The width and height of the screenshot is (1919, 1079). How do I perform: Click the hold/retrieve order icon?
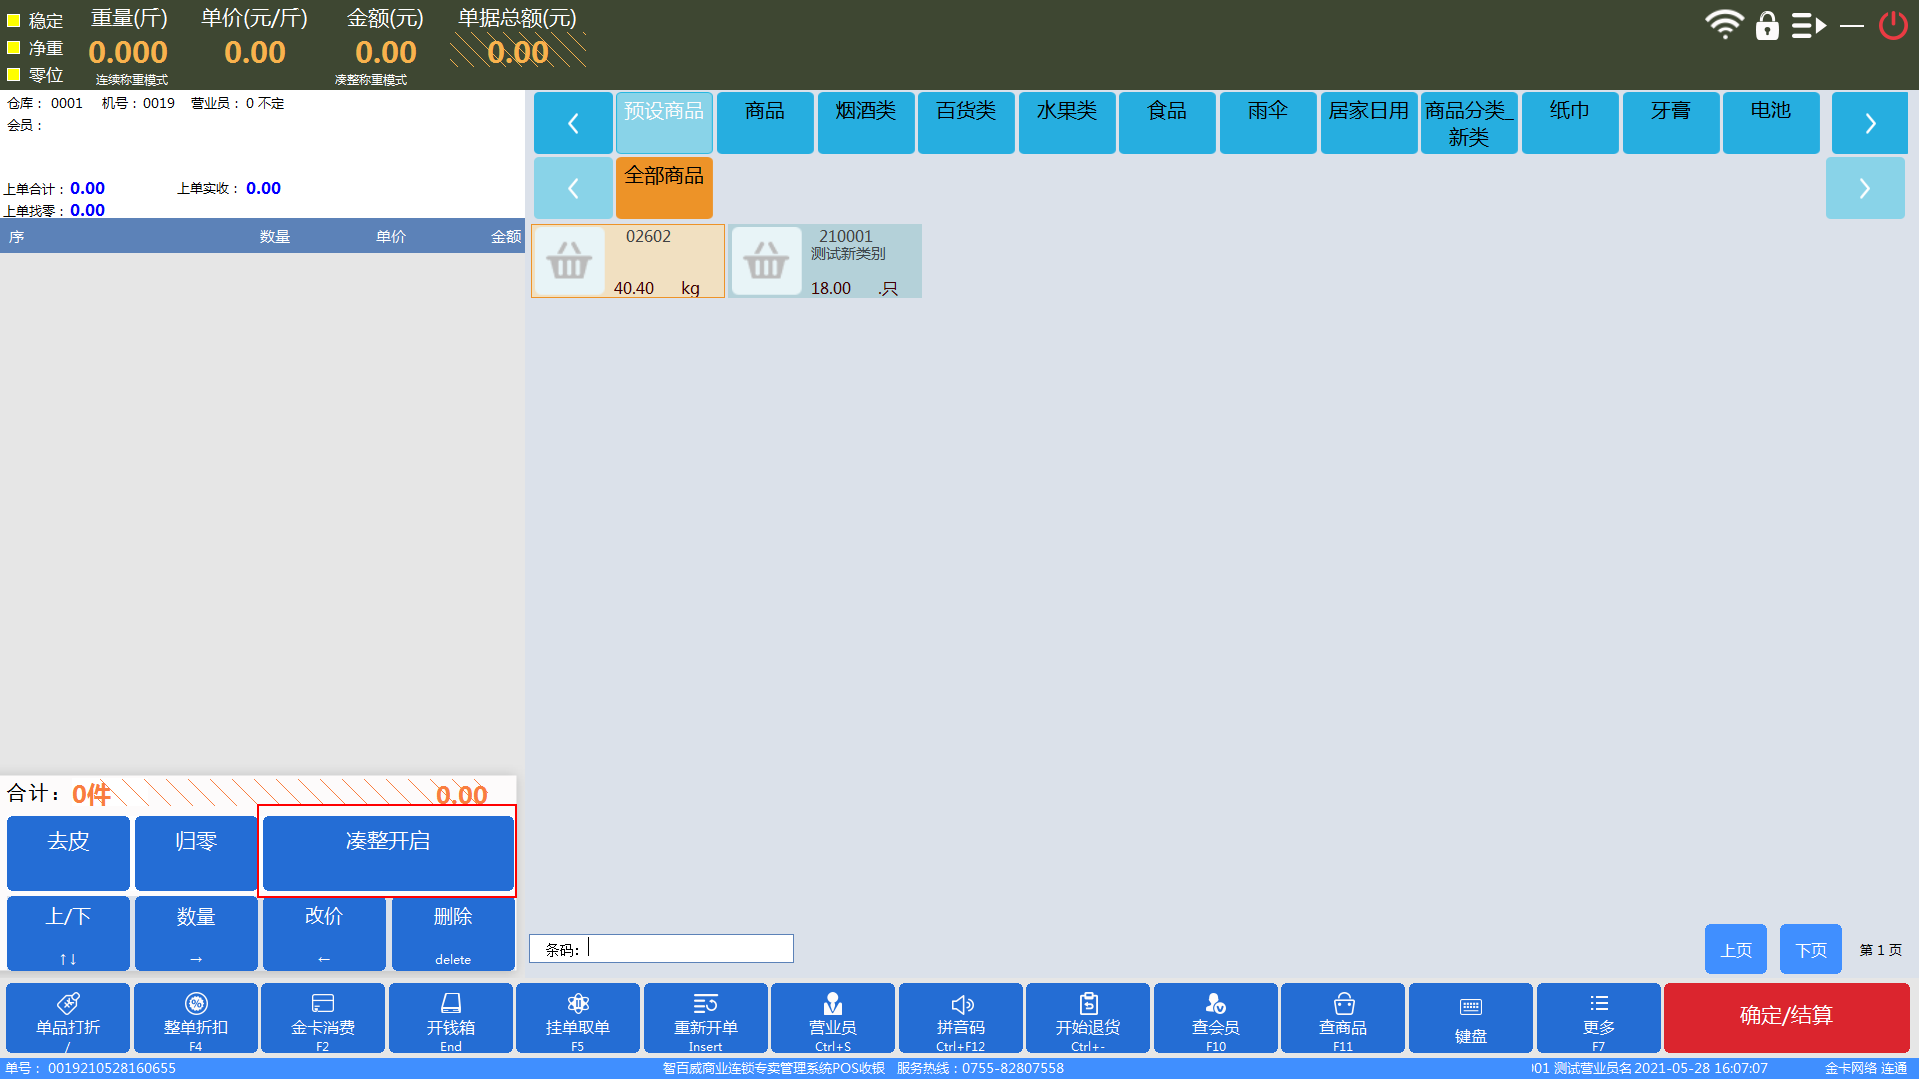pyautogui.click(x=578, y=1003)
